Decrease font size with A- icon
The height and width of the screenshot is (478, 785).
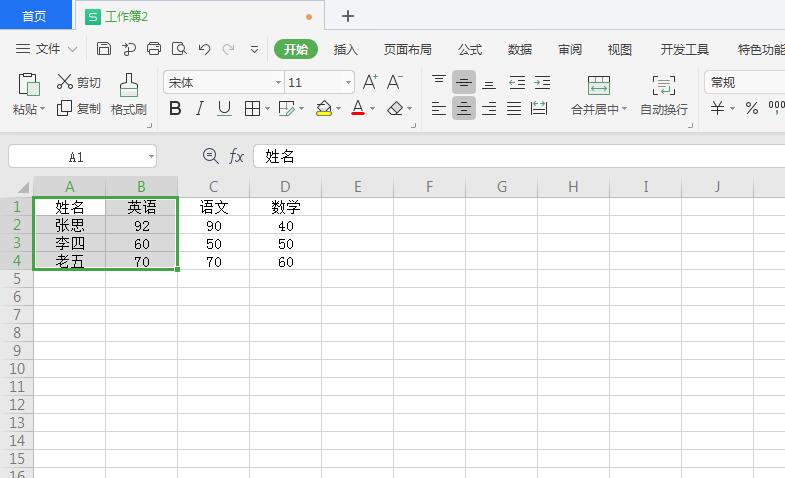click(x=395, y=82)
